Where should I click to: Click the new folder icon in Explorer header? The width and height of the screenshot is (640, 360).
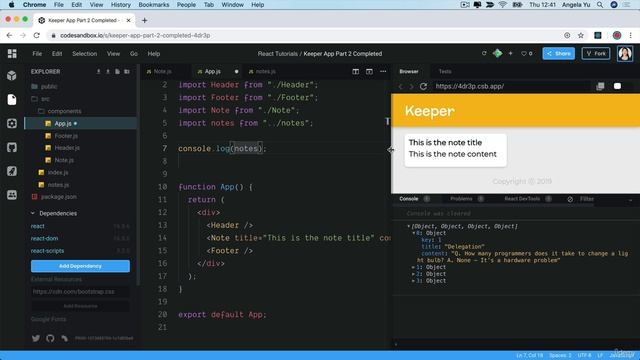click(x=127, y=71)
